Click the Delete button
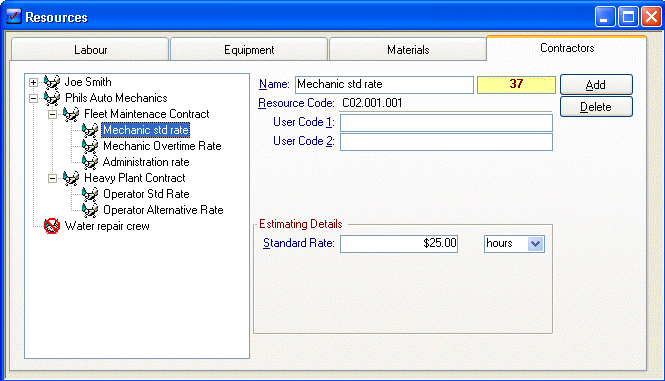 [596, 106]
